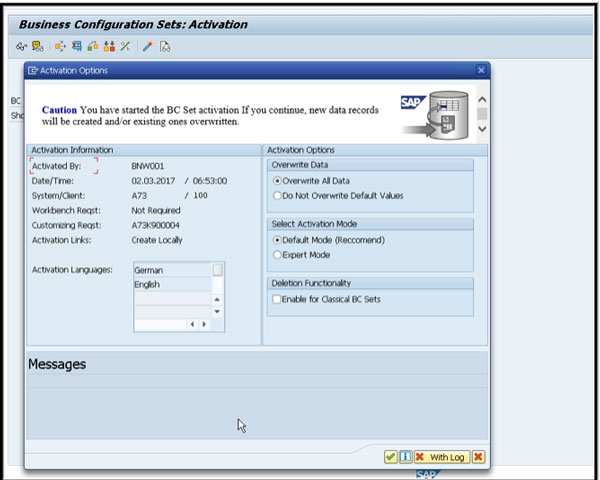
Task: Cancel dialog with the red X button
Action: point(478,457)
